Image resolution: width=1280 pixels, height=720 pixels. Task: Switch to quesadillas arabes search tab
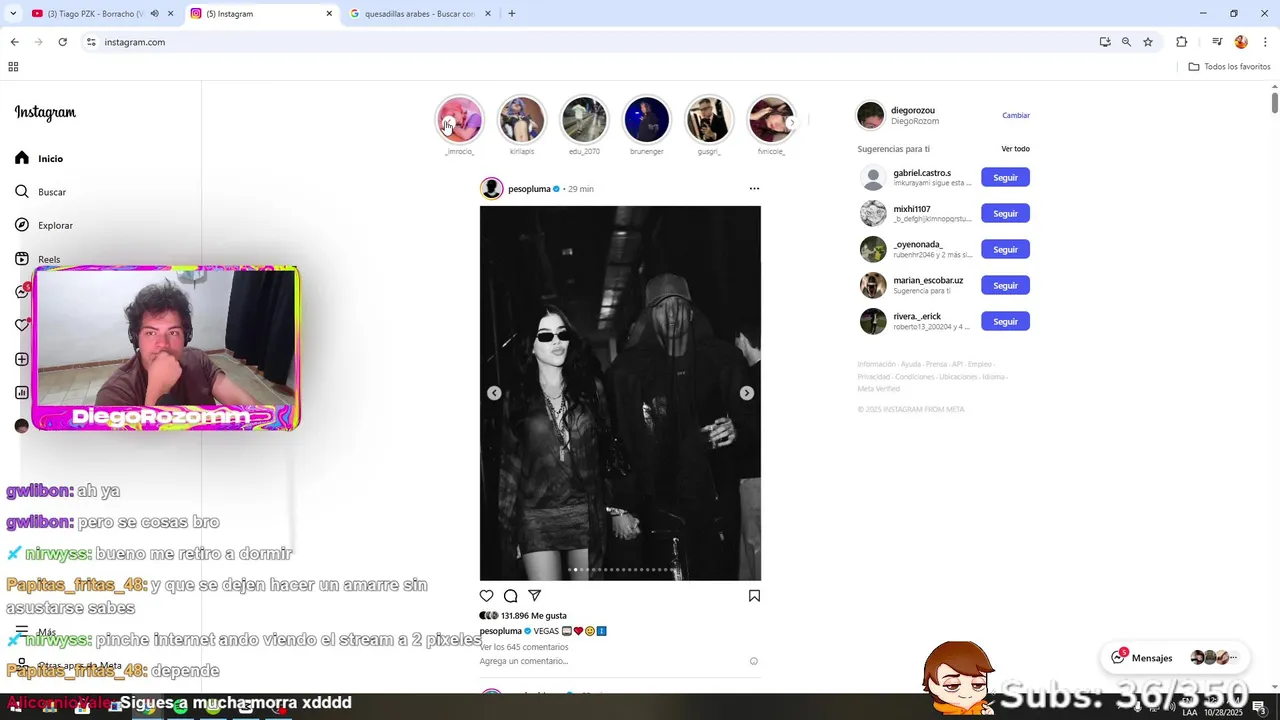[x=420, y=14]
